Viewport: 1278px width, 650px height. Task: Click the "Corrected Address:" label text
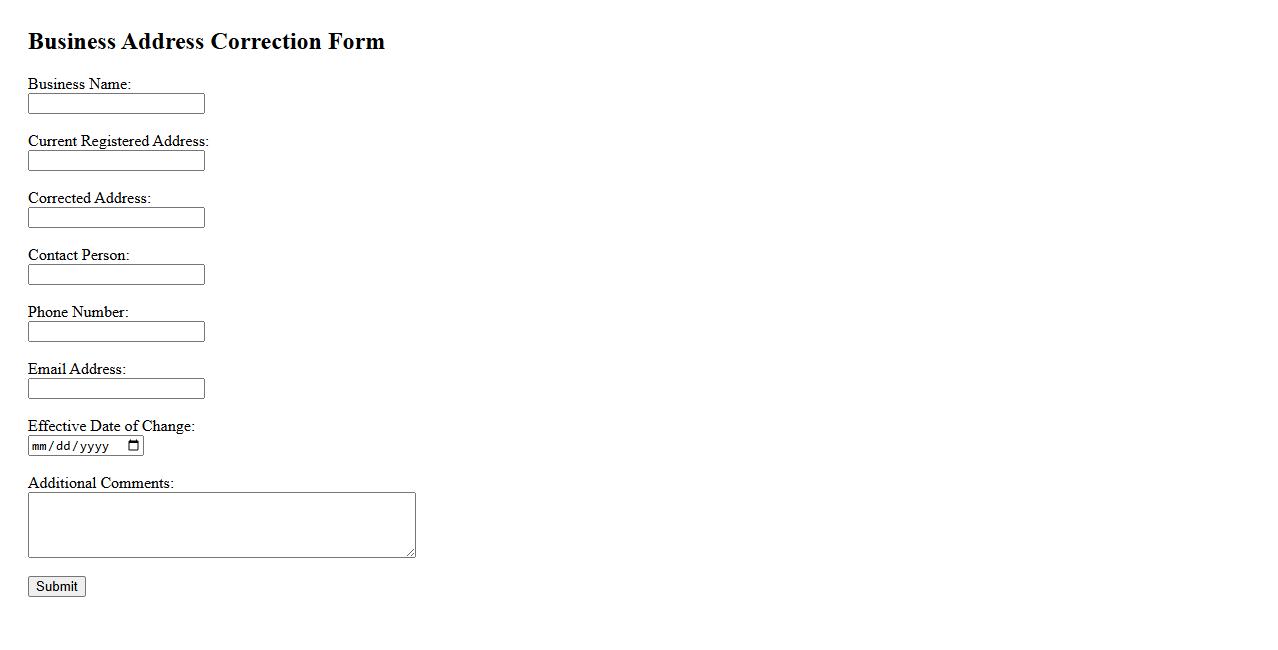[89, 198]
